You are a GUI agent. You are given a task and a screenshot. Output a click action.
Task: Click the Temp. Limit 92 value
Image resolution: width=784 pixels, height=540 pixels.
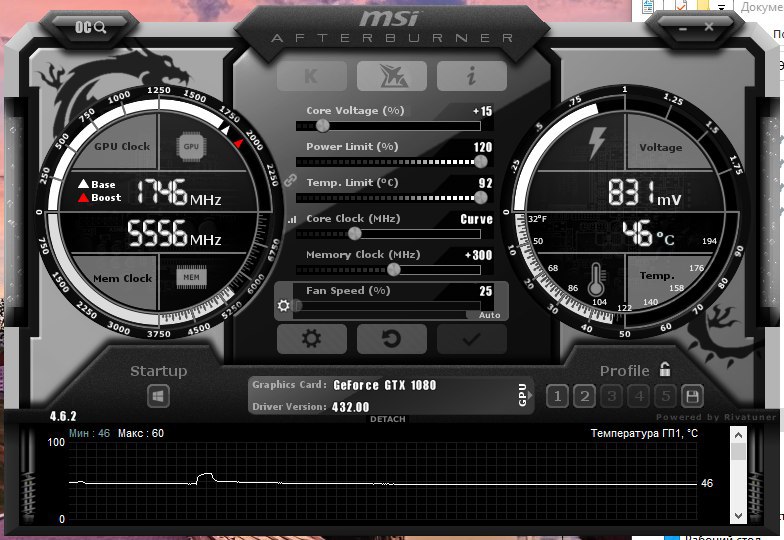[486, 183]
